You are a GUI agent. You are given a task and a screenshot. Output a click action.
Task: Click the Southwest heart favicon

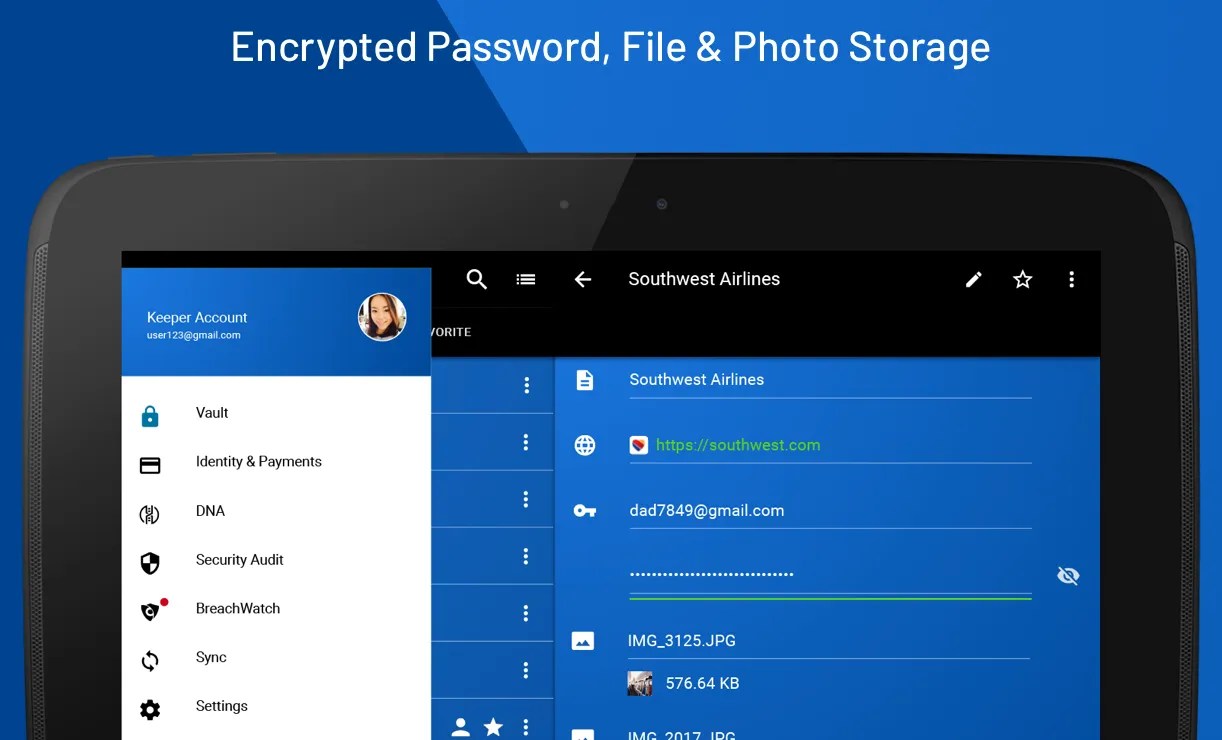639,445
